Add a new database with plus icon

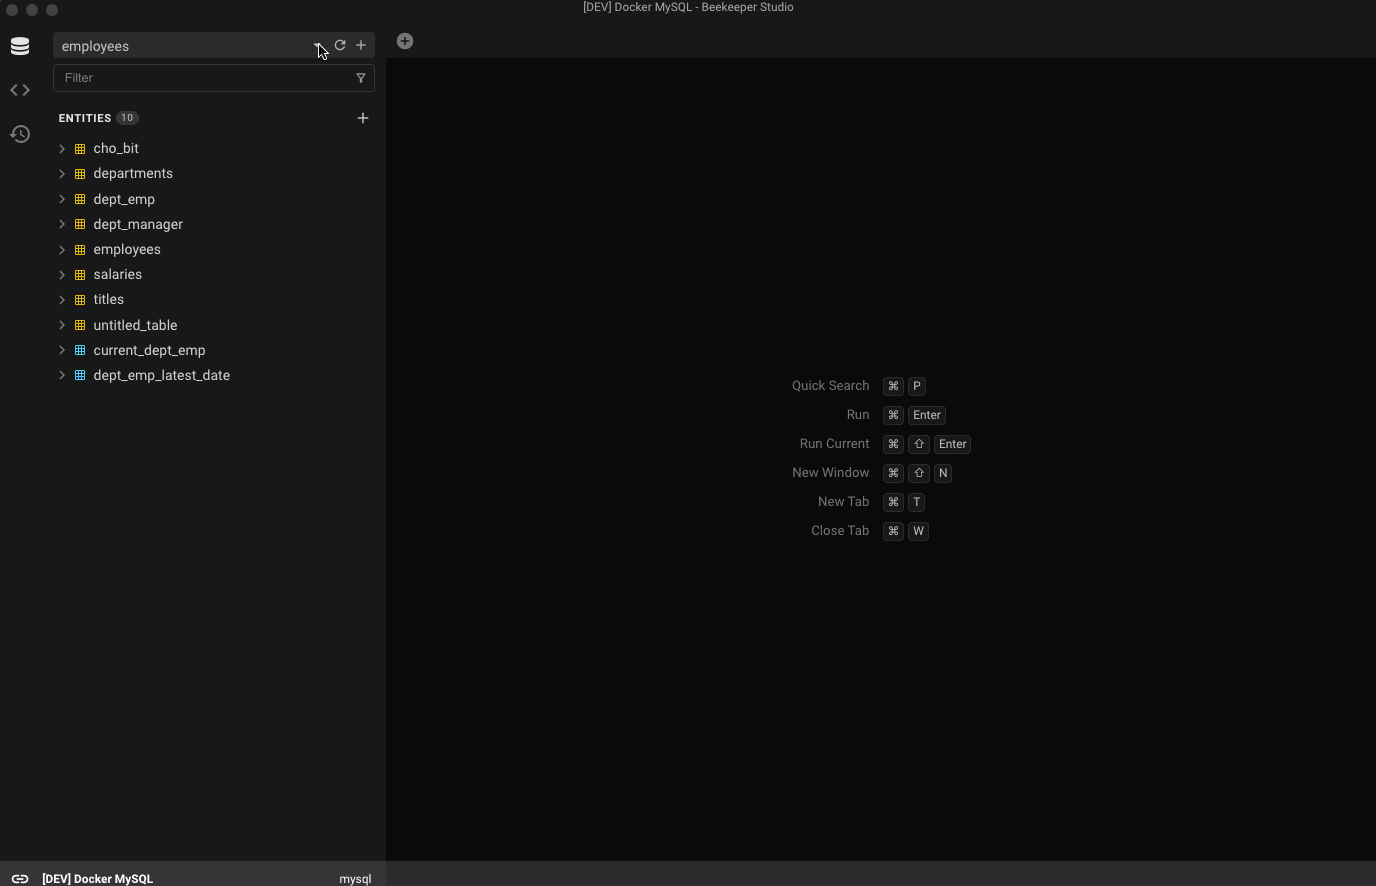pyautogui.click(x=361, y=45)
